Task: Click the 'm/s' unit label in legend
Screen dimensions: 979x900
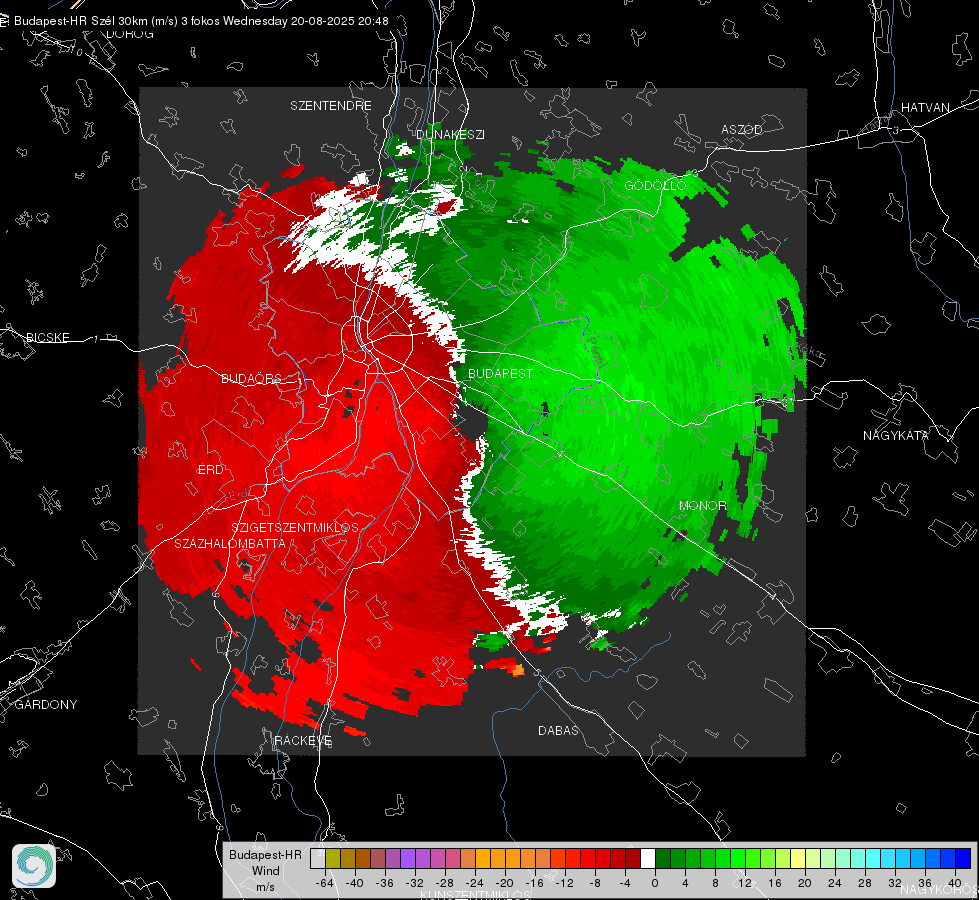Action: pyautogui.click(x=265, y=887)
